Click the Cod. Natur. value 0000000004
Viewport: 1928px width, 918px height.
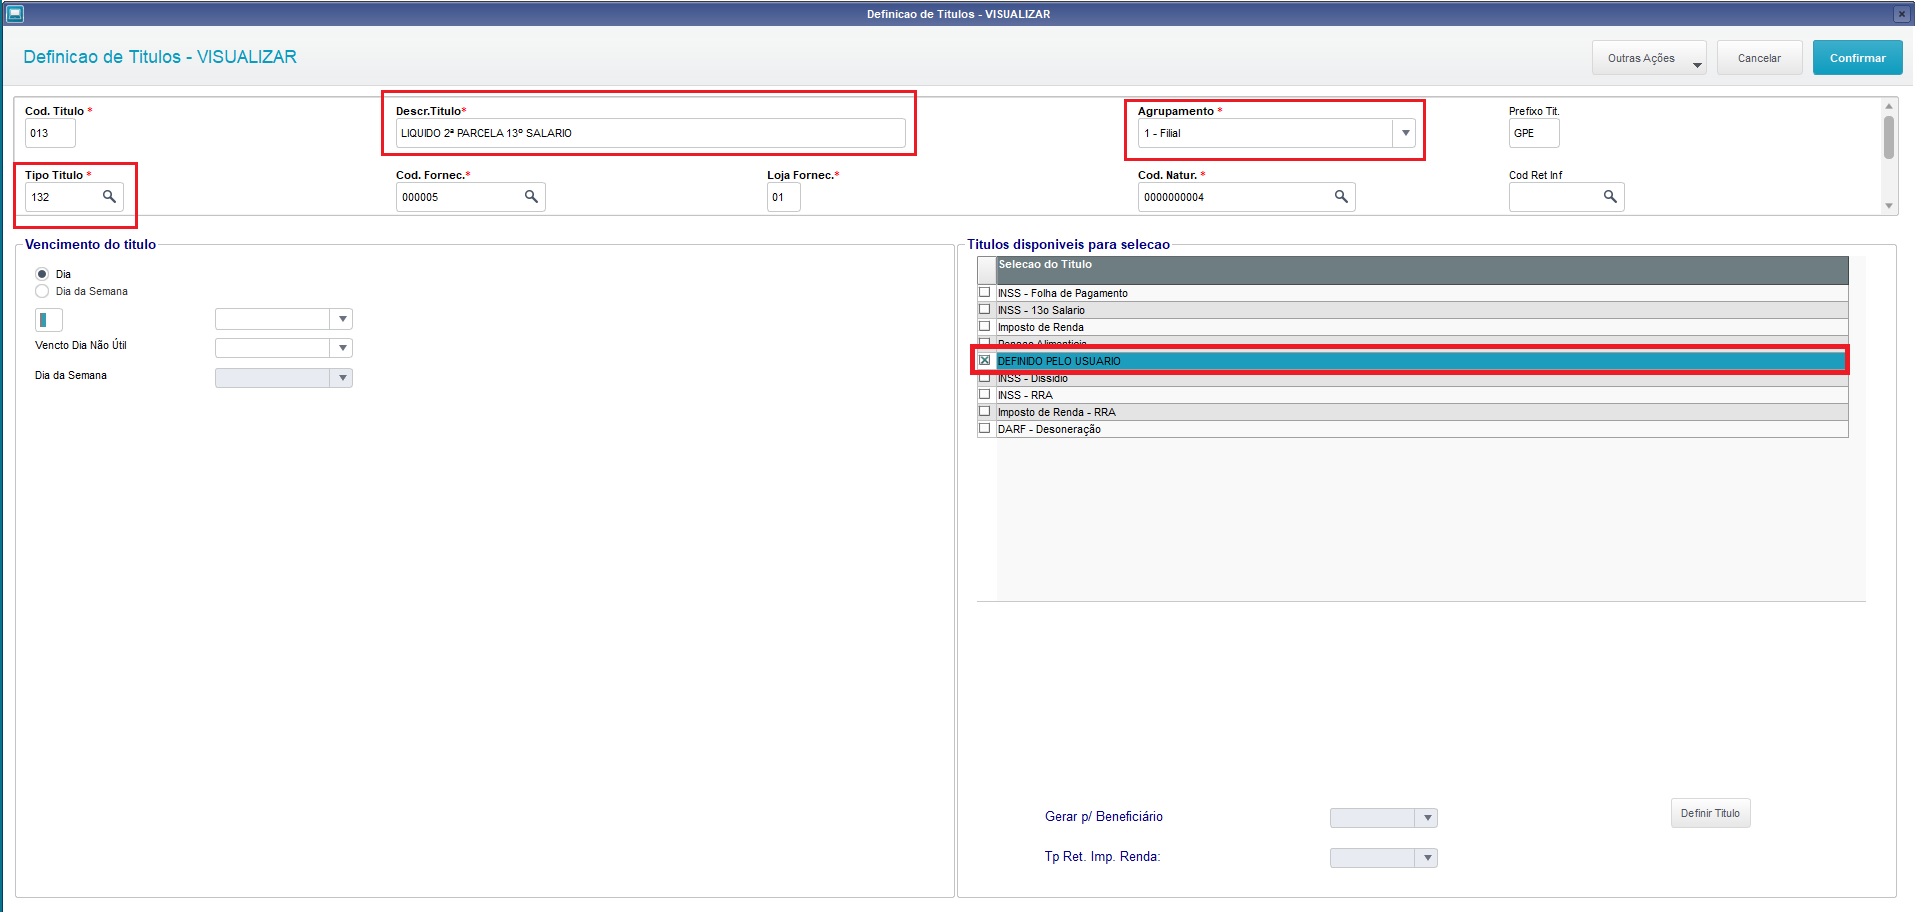point(1174,197)
